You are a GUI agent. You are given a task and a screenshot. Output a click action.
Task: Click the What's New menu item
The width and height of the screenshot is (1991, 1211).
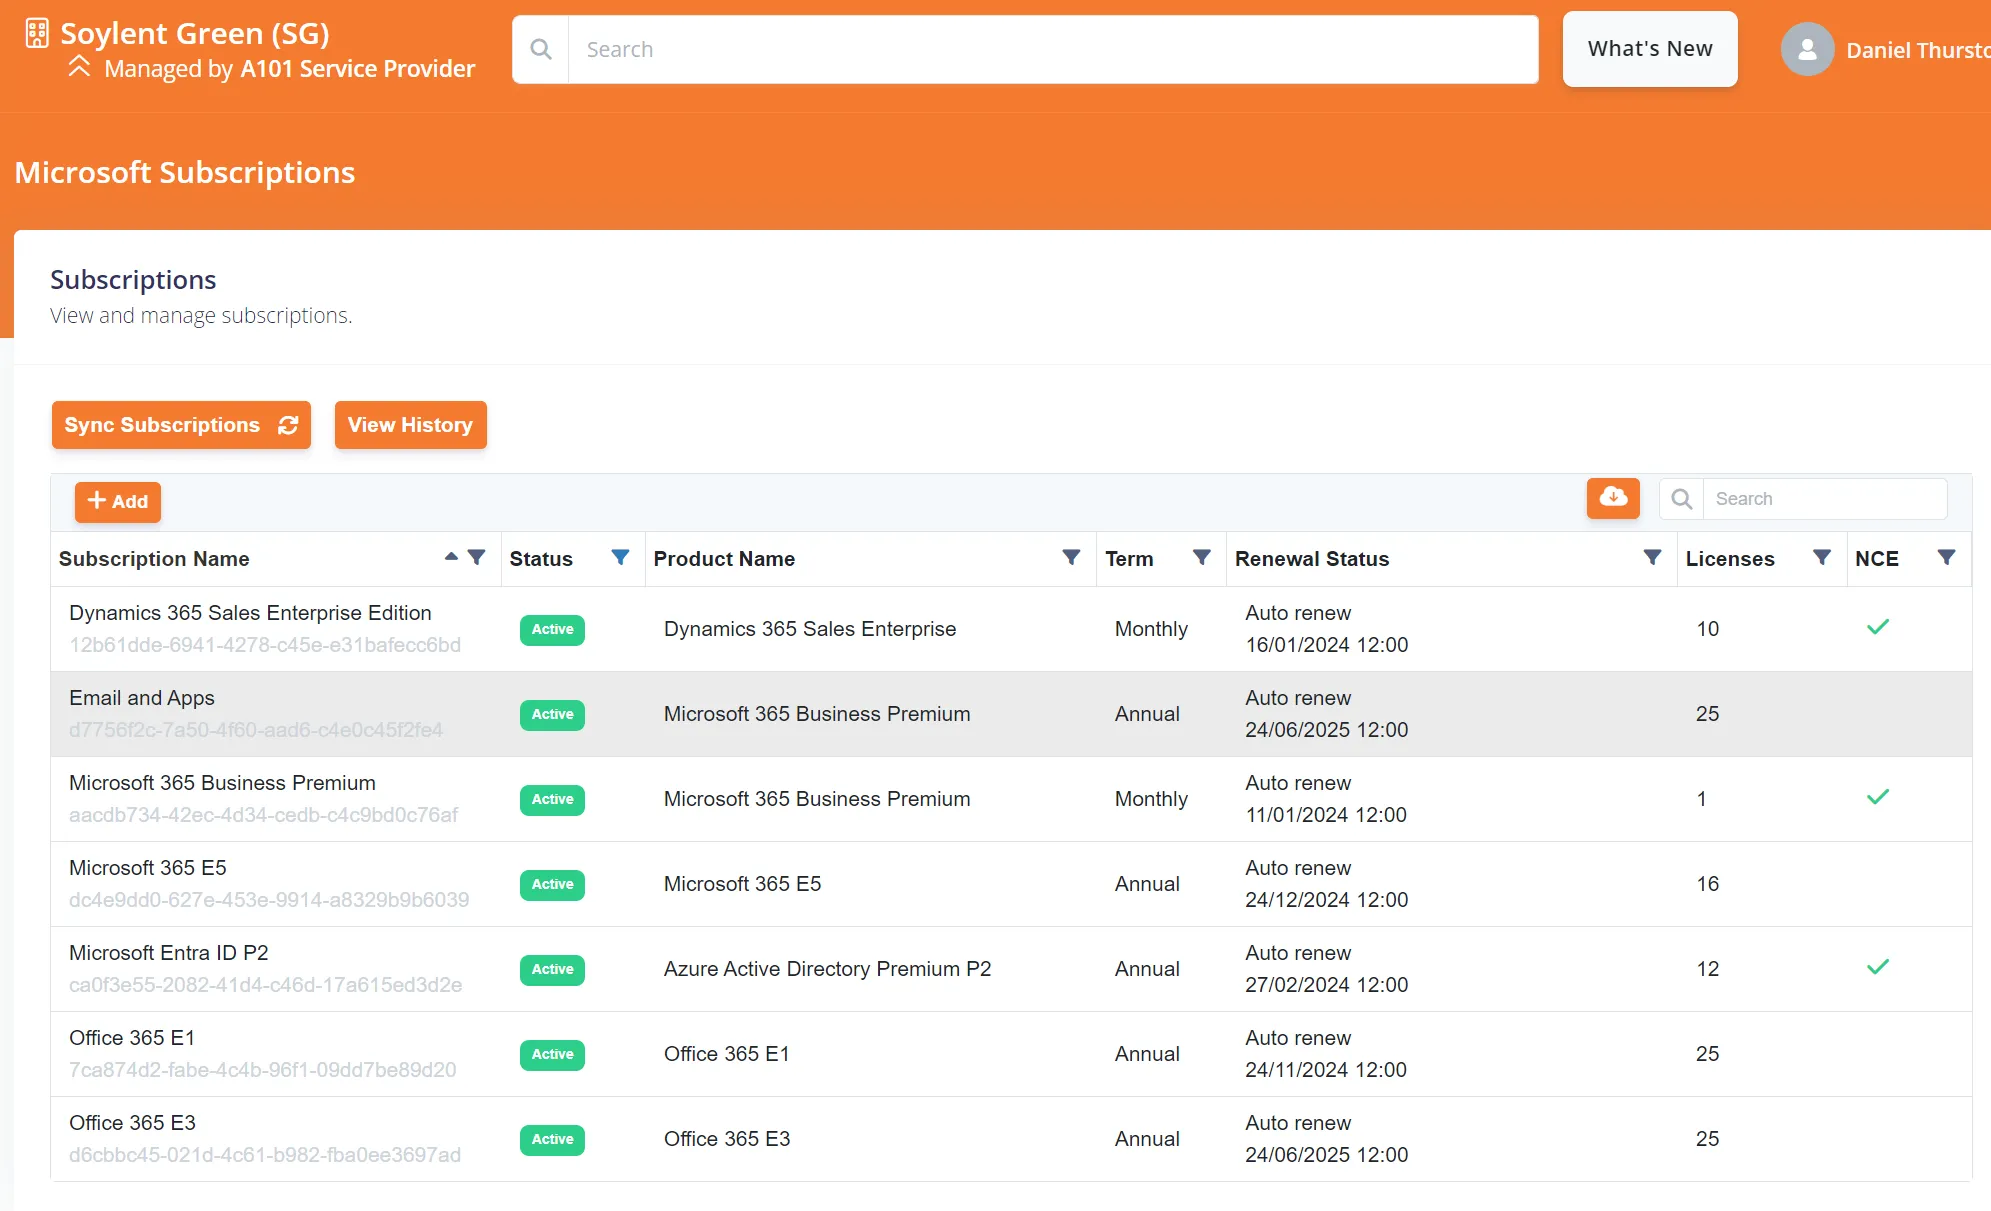pyautogui.click(x=1649, y=48)
